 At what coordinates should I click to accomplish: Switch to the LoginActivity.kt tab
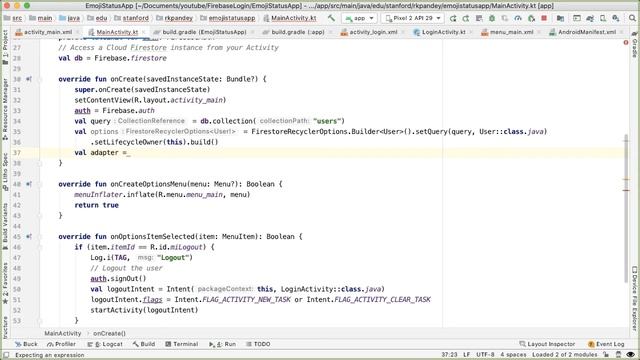tap(444, 32)
